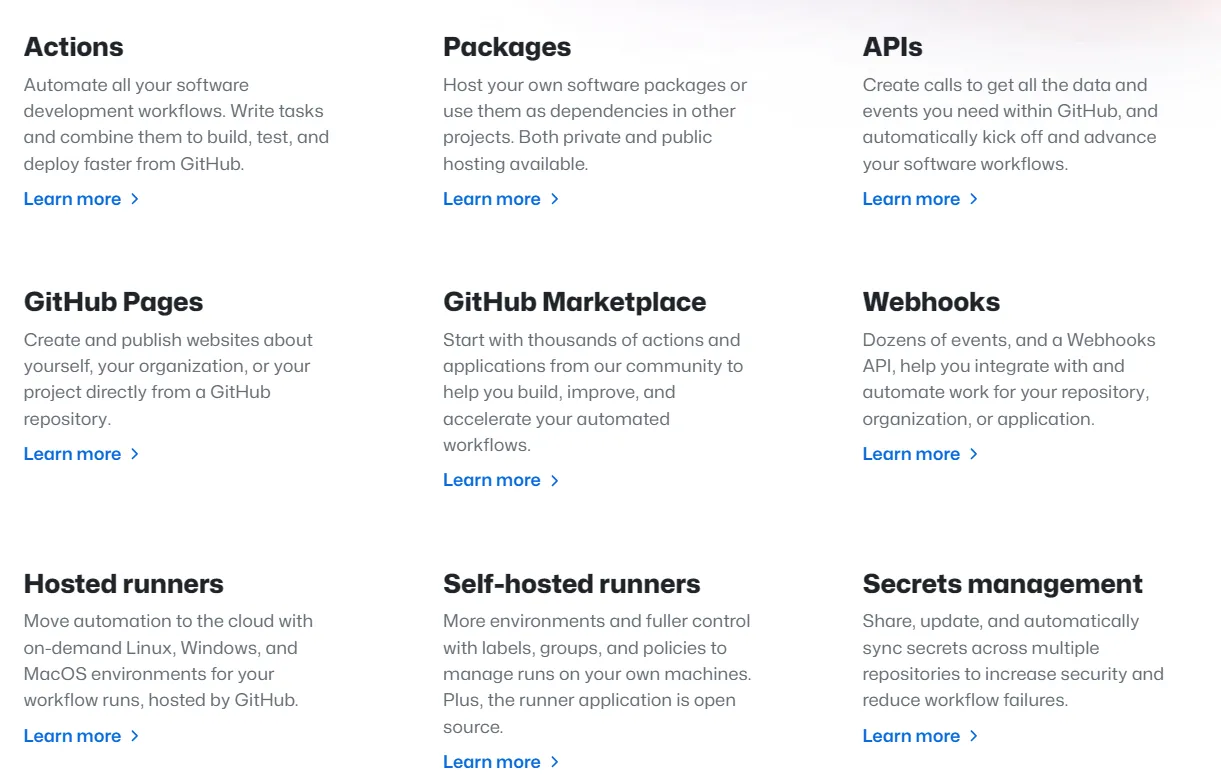Open Learn more link for Actions
The image size is (1221, 780).
72,199
